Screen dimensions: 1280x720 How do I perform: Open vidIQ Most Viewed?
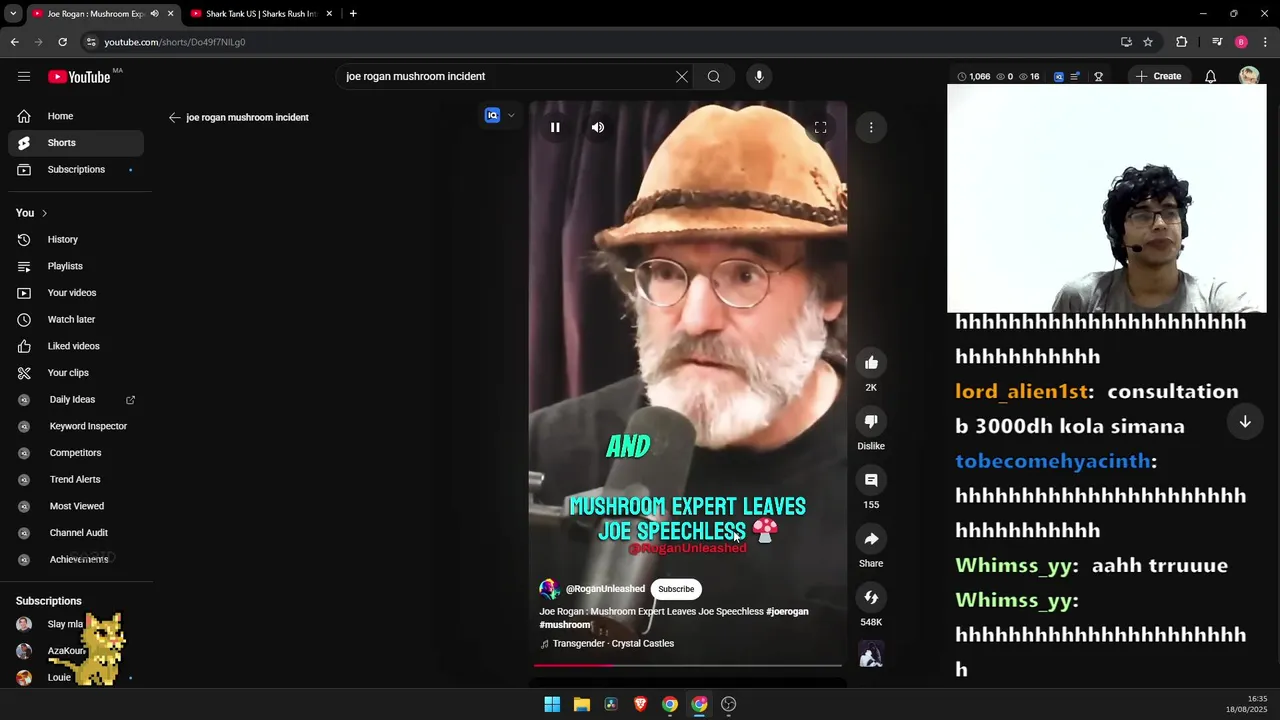(x=76, y=506)
